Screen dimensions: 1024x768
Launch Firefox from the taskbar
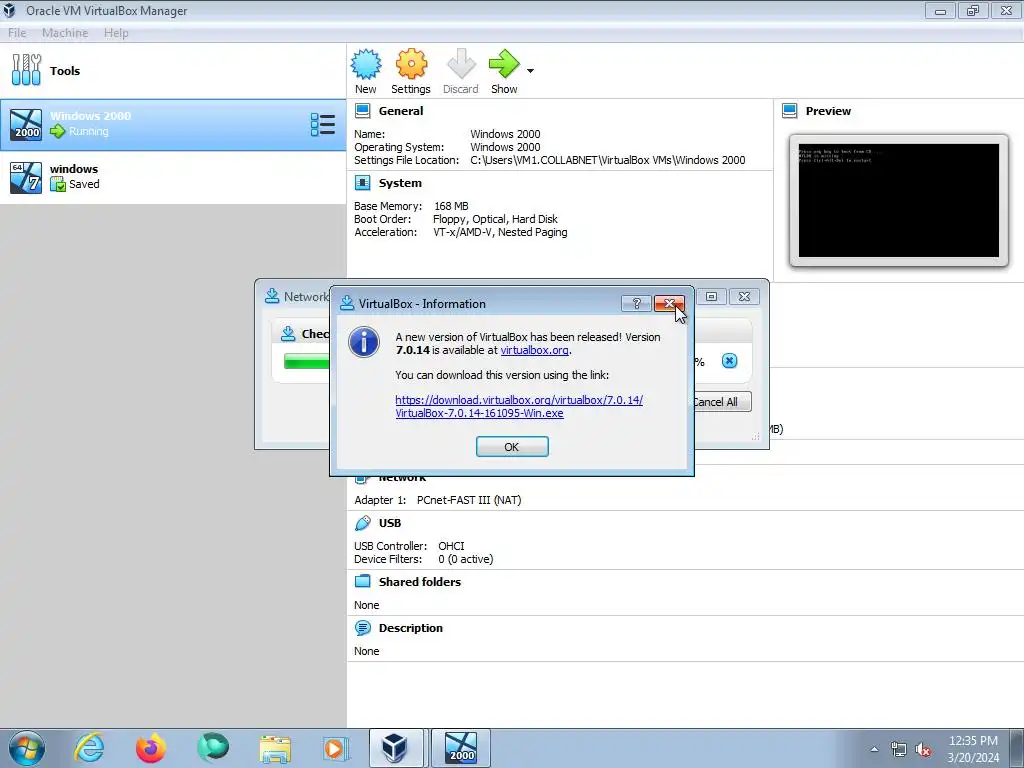pos(151,748)
